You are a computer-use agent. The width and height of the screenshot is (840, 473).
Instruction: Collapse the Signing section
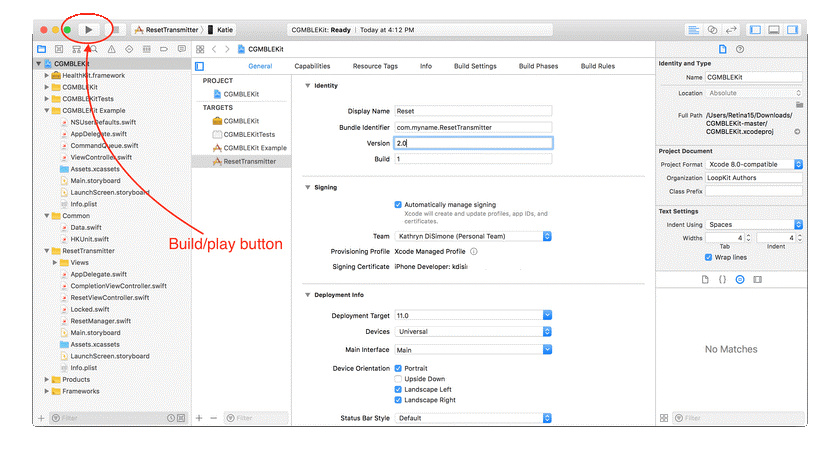pos(308,187)
